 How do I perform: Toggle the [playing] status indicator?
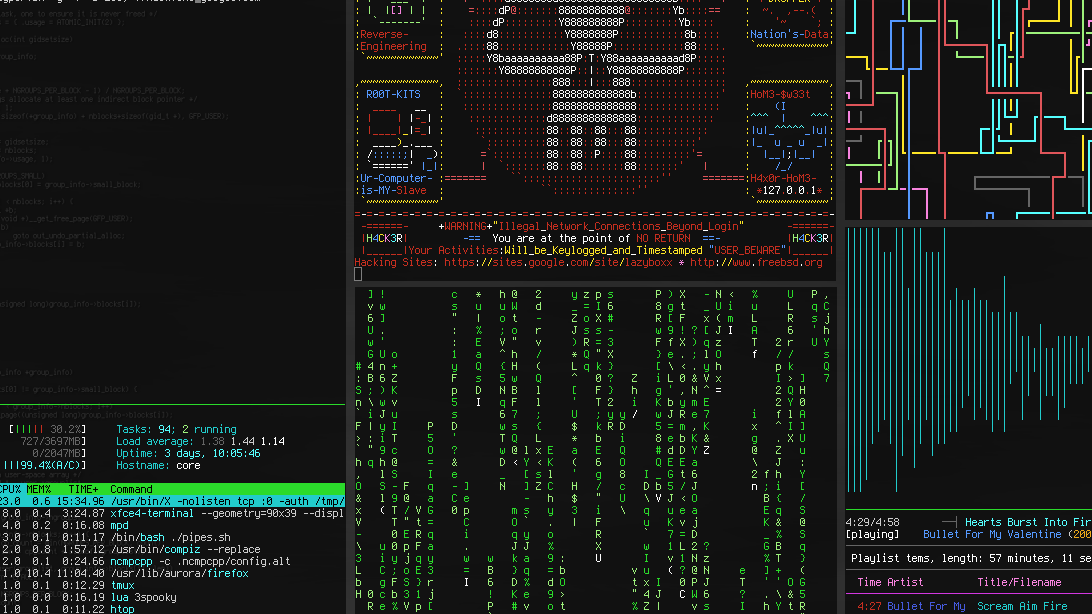tap(871, 535)
